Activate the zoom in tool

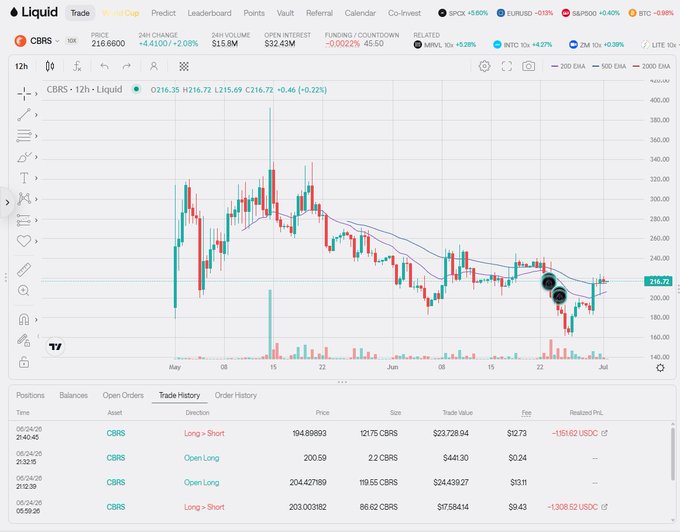pyautogui.click(x=24, y=290)
